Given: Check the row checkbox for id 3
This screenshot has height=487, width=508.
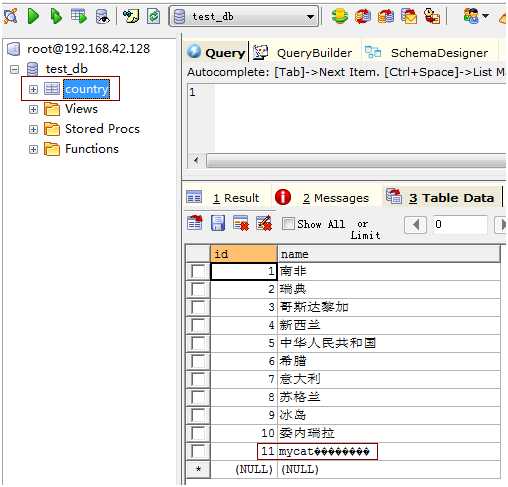Looking at the screenshot, I should tap(198, 307).
